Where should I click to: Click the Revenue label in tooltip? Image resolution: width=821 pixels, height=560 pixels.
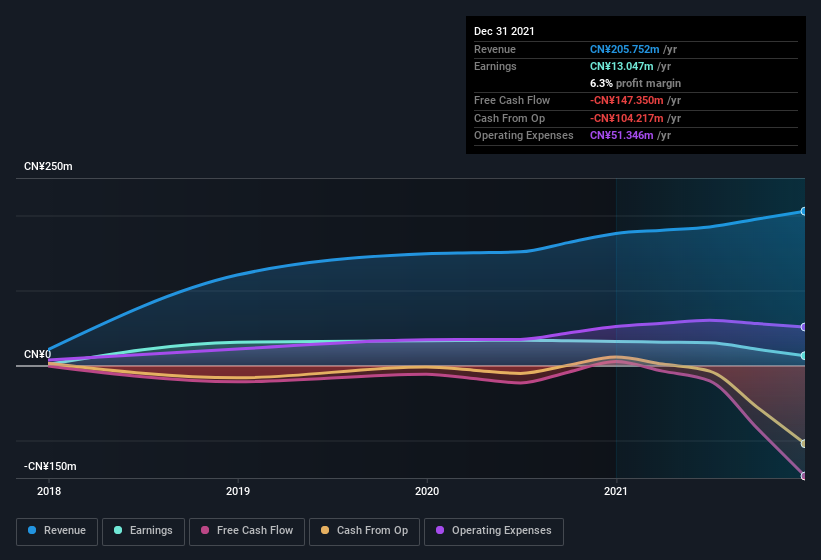click(495, 49)
